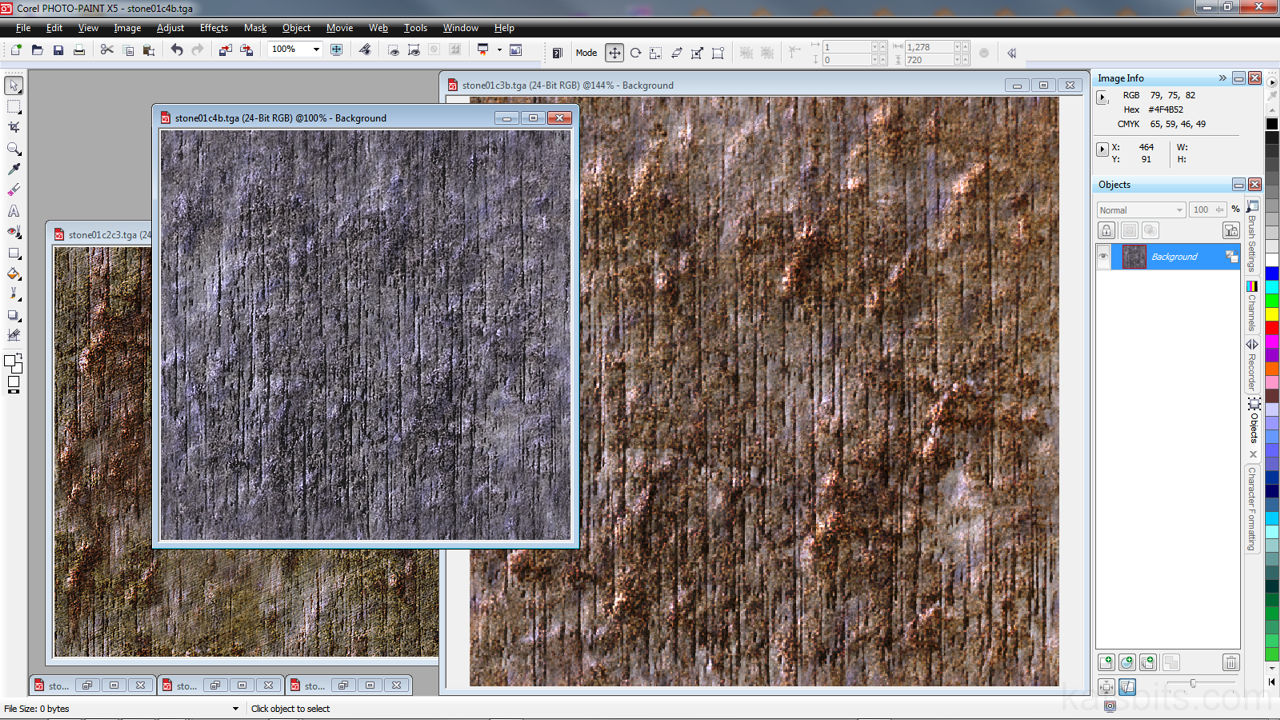The width and height of the screenshot is (1280, 720).
Task: Open the zoom level 100% dropdown
Action: click(x=316, y=50)
